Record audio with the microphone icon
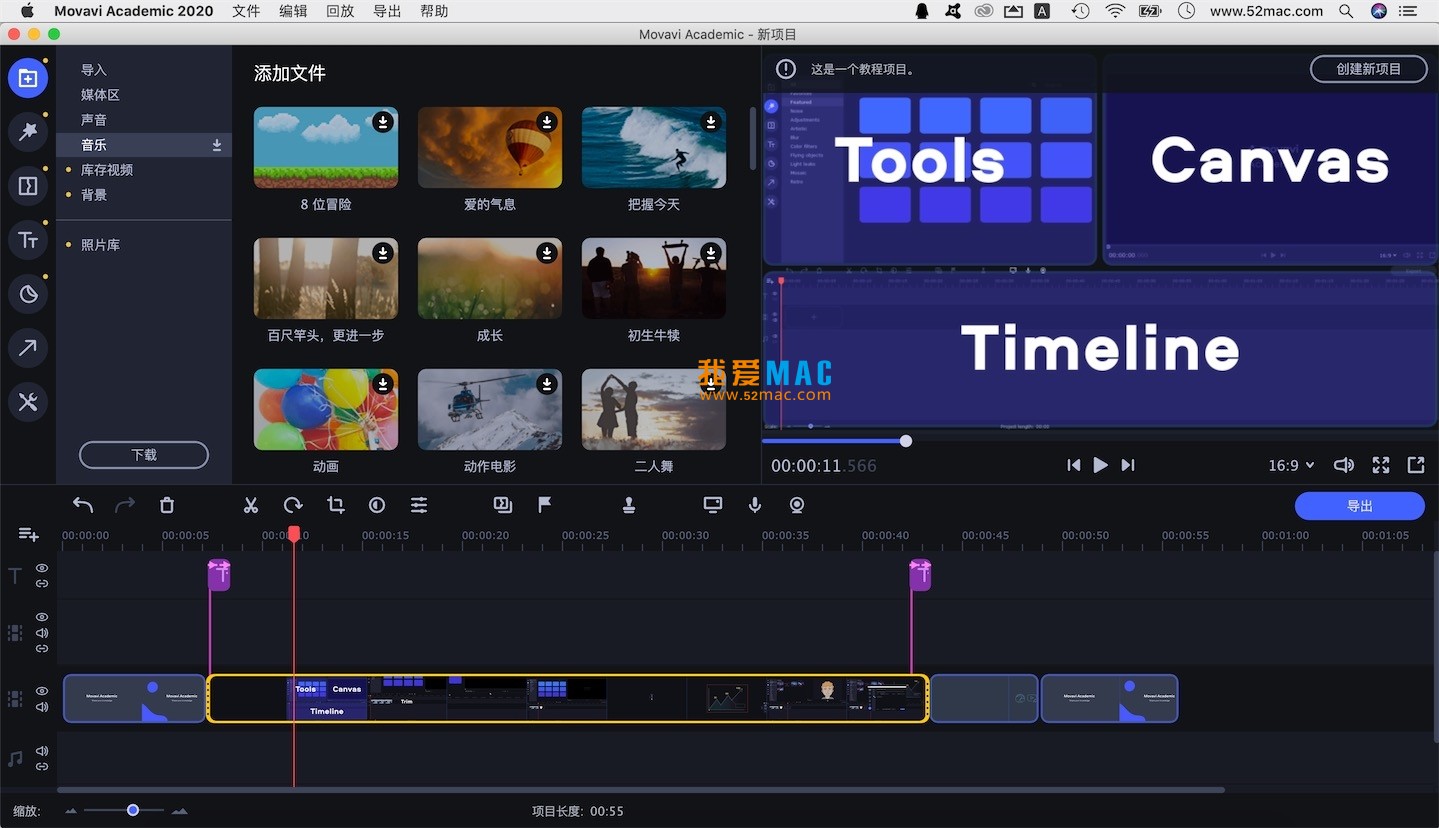1439x828 pixels. point(755,506)
